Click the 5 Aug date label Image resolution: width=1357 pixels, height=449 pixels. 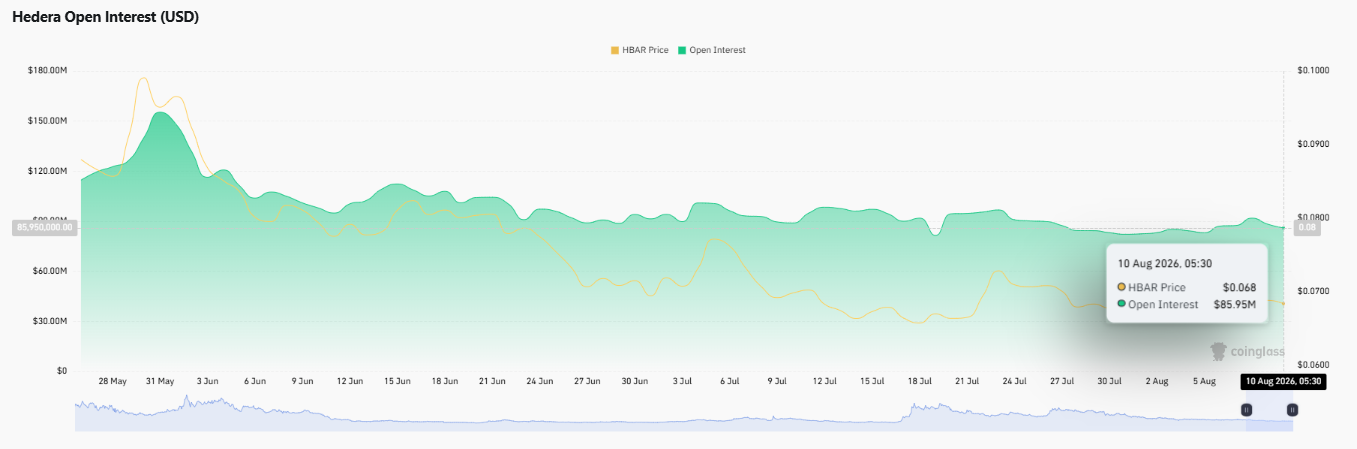(x=1205, y=381)
